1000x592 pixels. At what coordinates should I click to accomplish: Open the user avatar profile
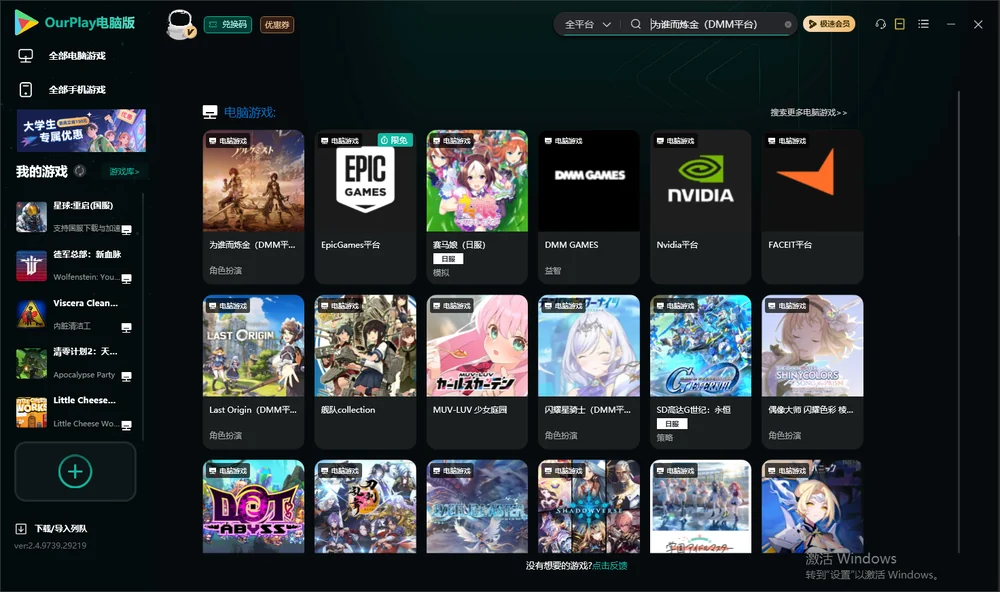click(x=180, y=25)
